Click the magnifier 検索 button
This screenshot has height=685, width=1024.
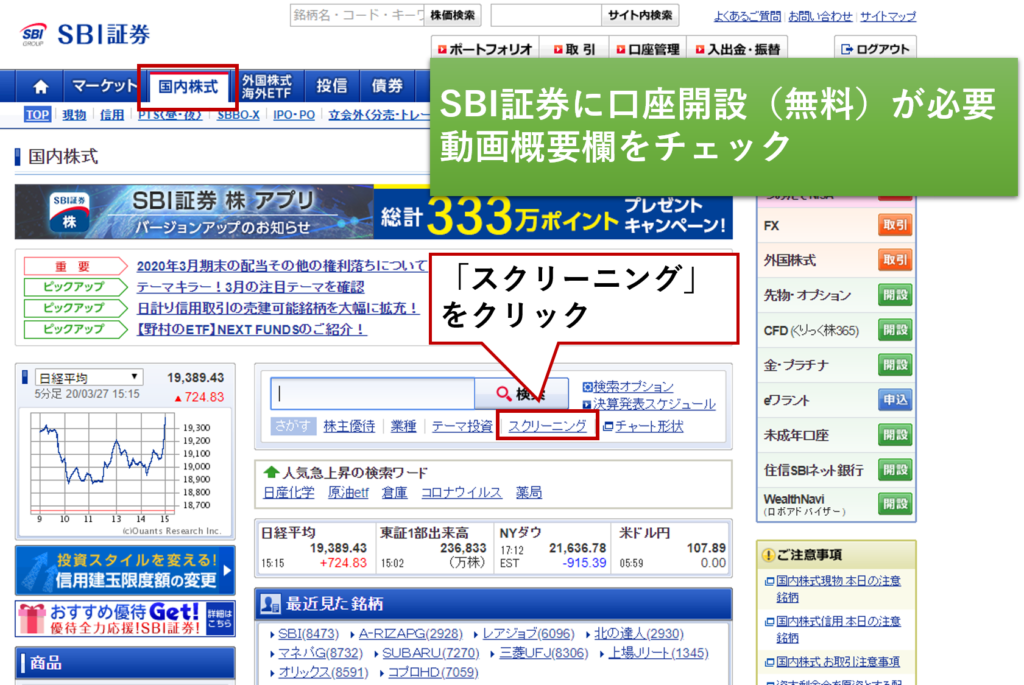click(520, 393)
